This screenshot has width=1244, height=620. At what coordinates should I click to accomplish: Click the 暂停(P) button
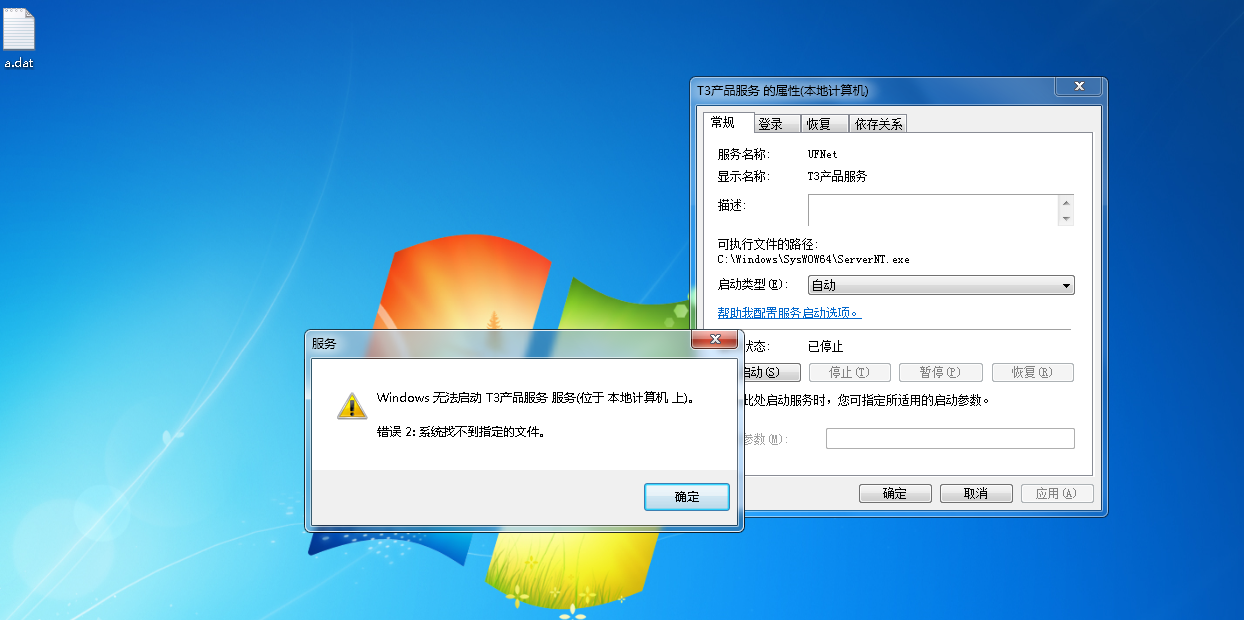click(x=939, y=372)
